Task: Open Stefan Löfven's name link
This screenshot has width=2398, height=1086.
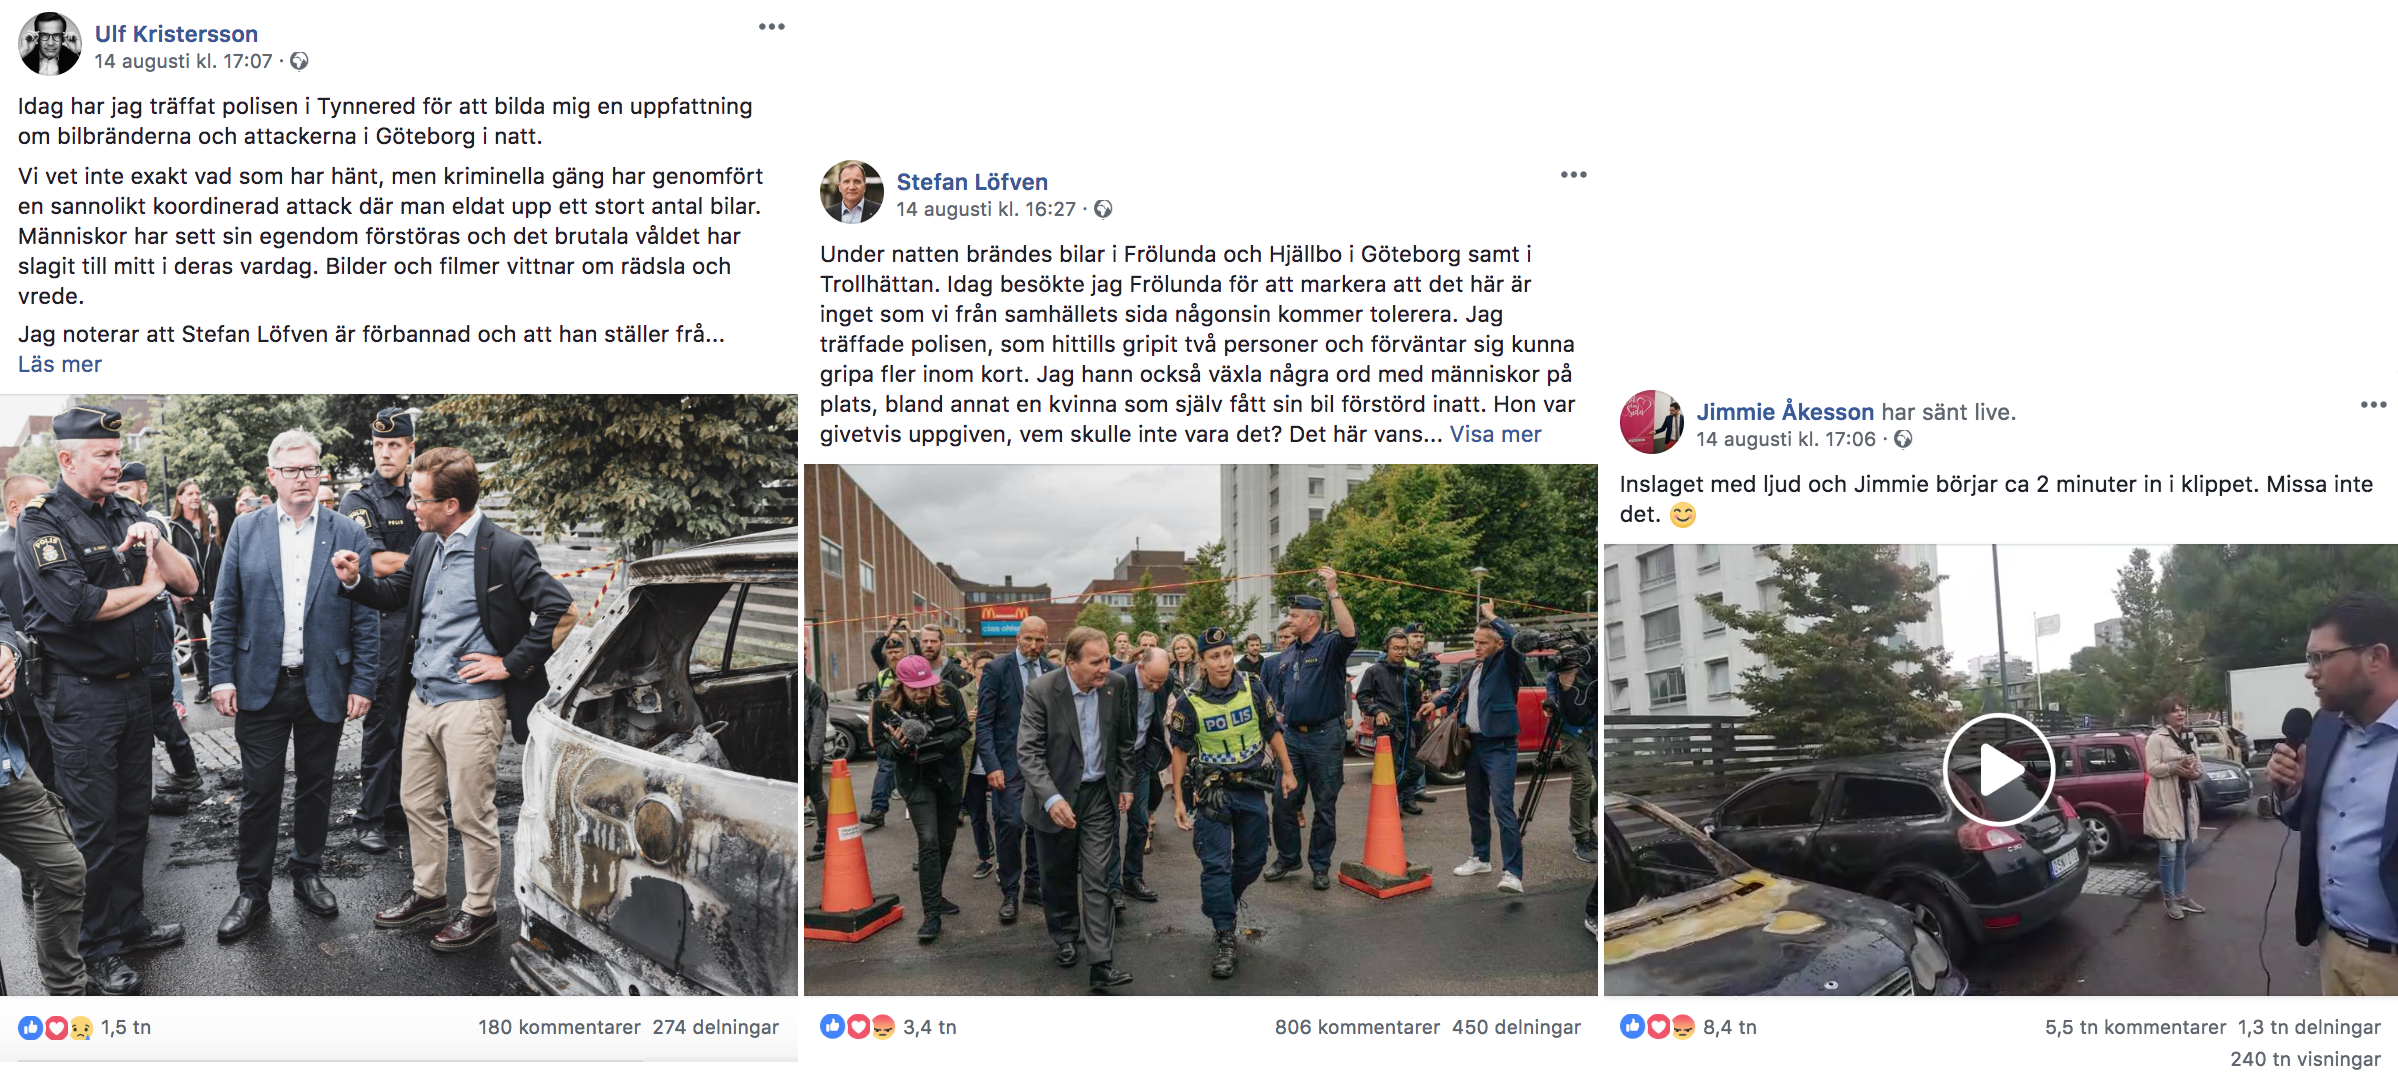Action: [x=972, y=182]
